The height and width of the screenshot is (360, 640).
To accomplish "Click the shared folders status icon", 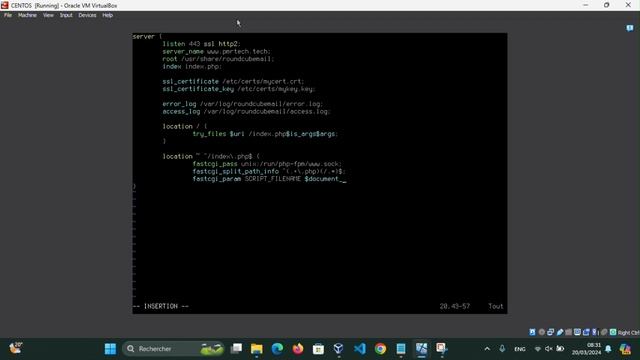I will pos(569,332).
